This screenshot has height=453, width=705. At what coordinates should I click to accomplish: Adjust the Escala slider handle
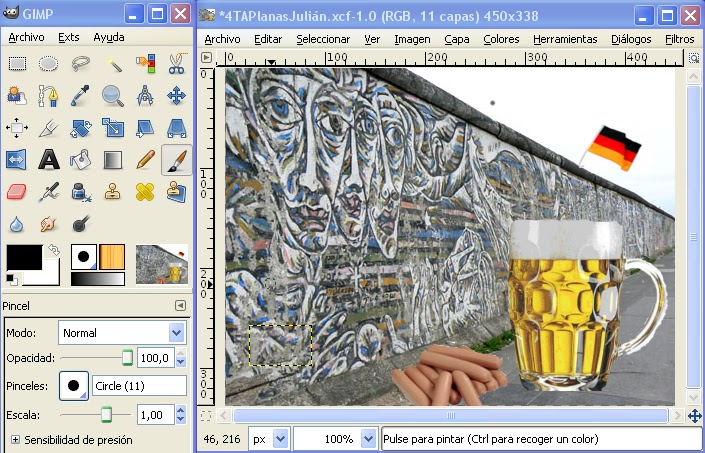[107, 414]
